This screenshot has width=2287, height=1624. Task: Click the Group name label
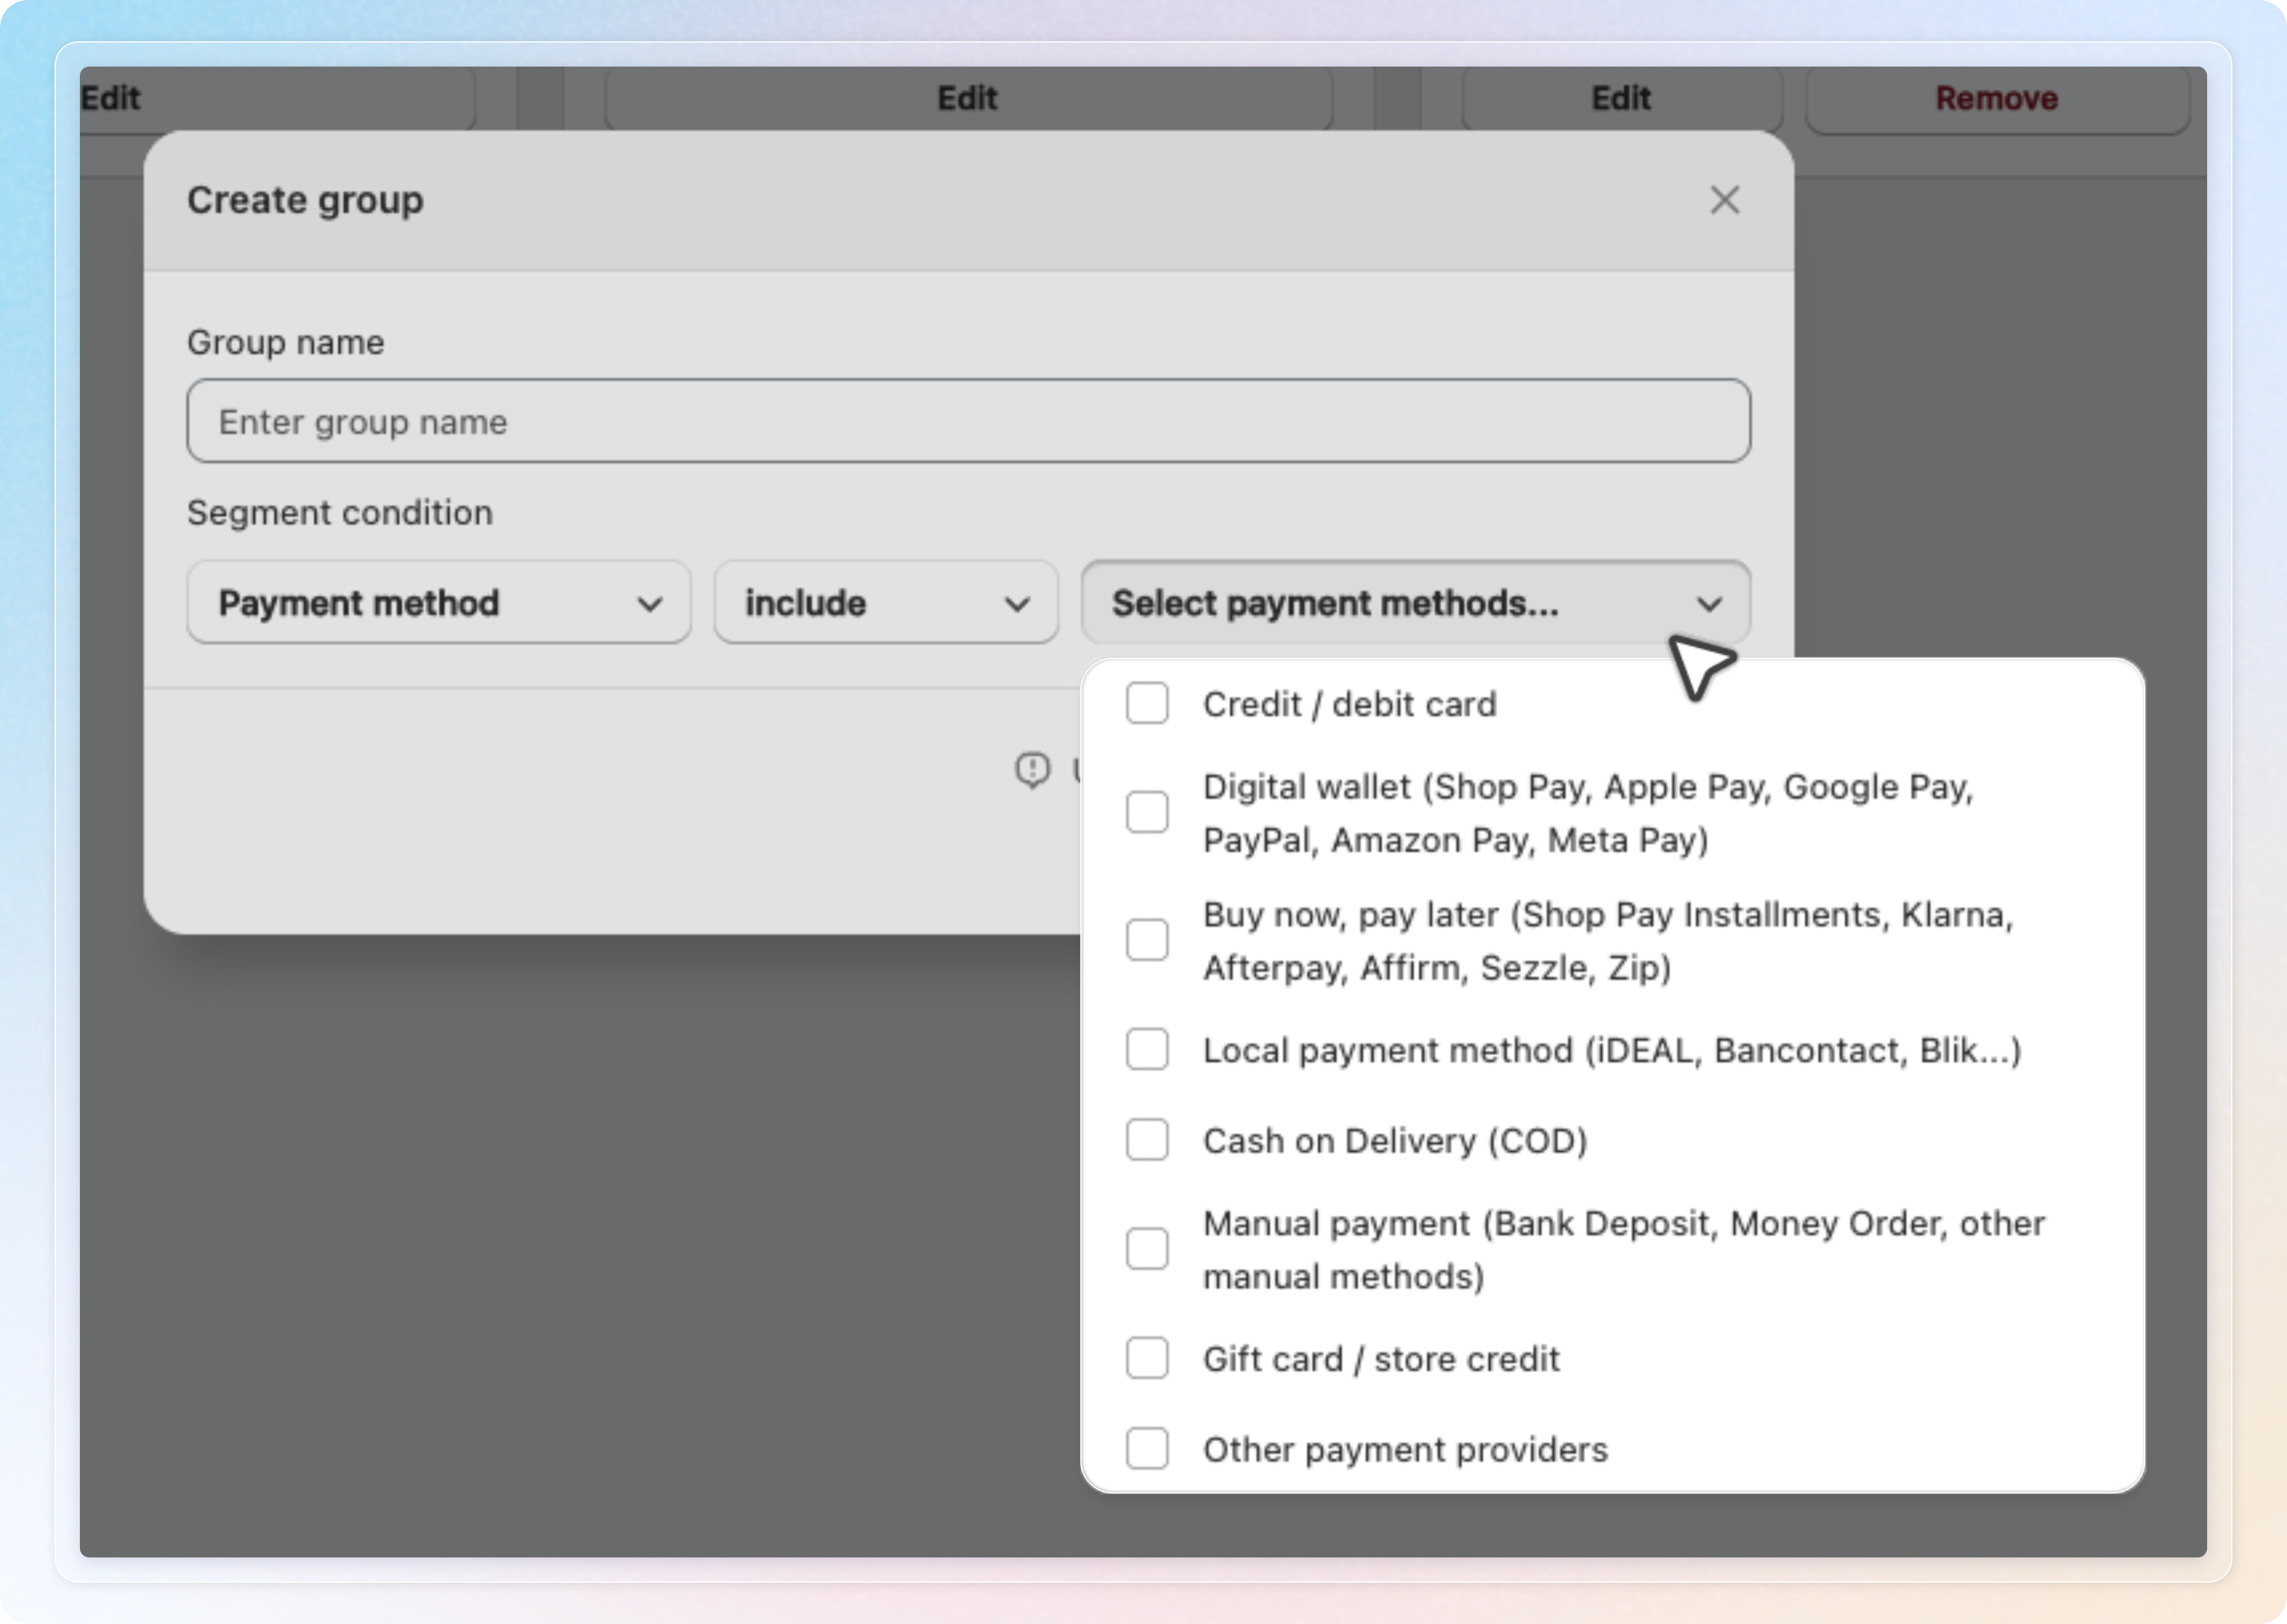click(x=286, y=342)
